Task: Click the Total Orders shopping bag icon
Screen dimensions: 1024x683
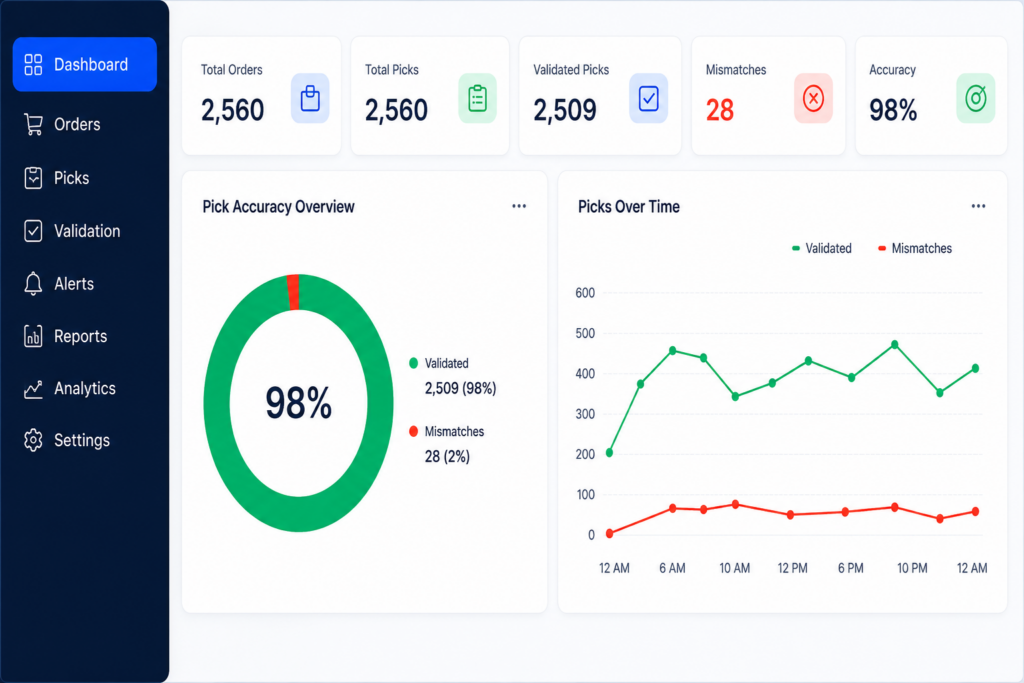Action: 310,99
